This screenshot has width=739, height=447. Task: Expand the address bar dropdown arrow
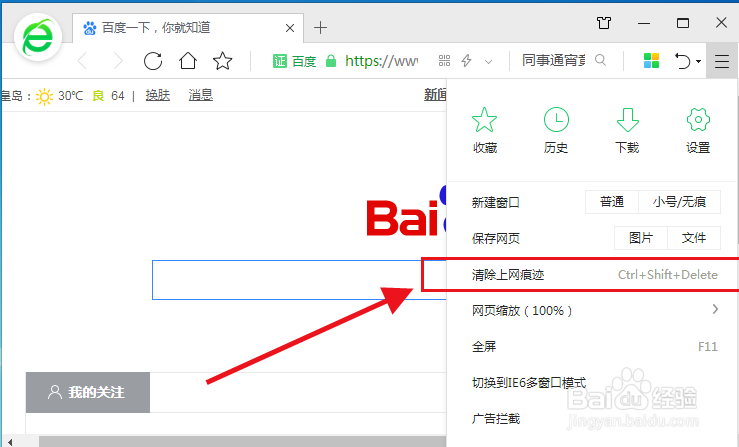[488, 61]
